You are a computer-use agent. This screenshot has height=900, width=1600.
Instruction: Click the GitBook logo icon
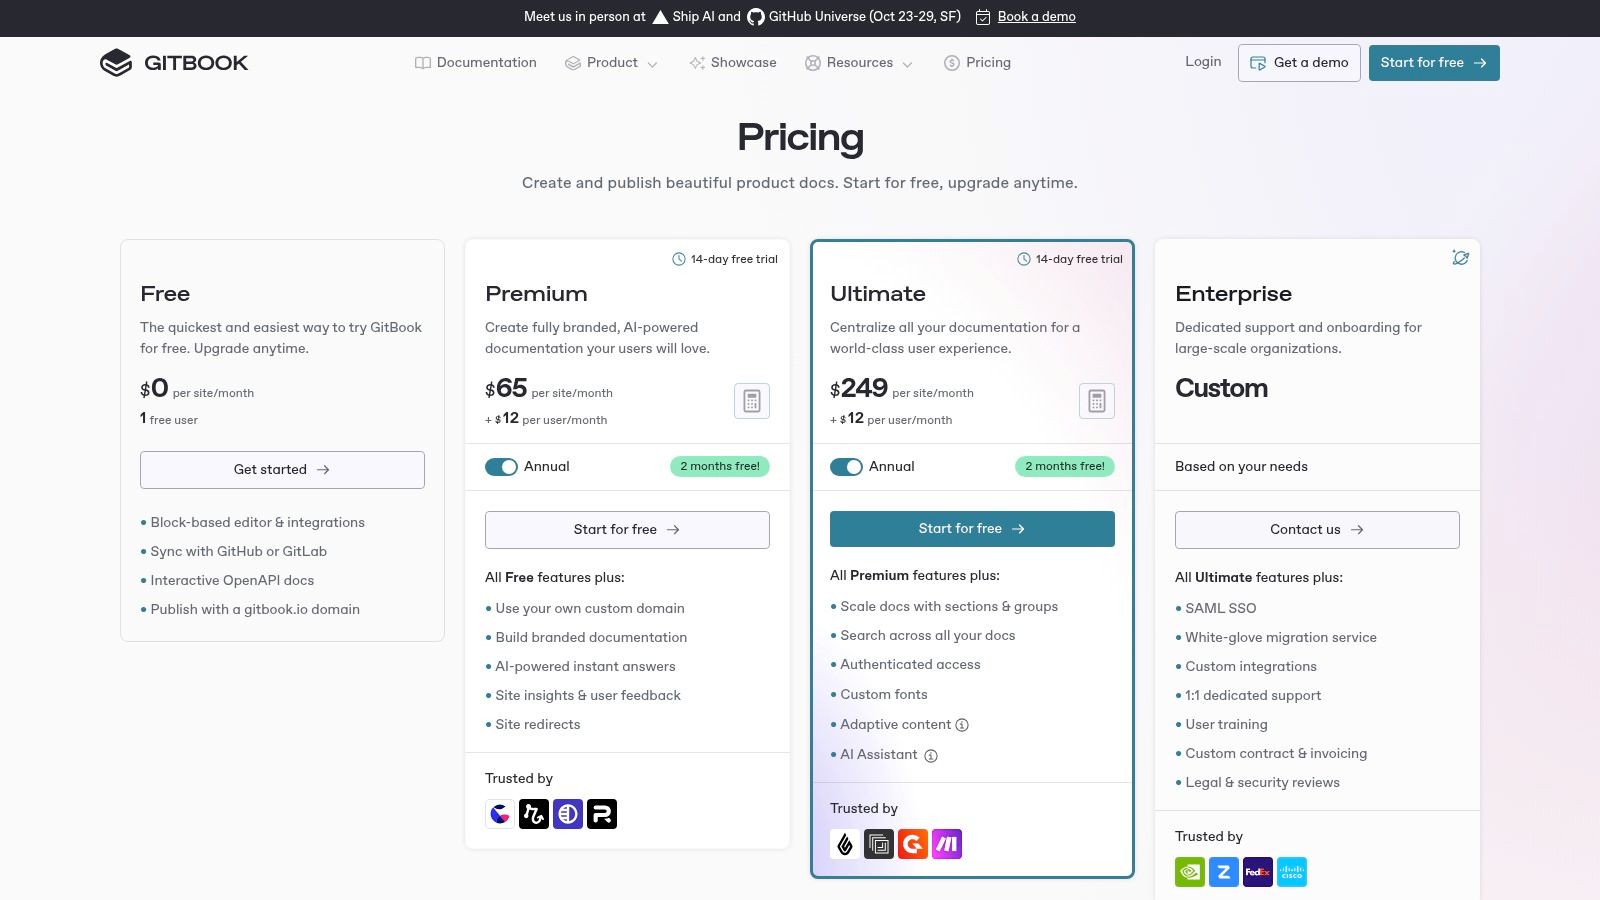point(116,63)
